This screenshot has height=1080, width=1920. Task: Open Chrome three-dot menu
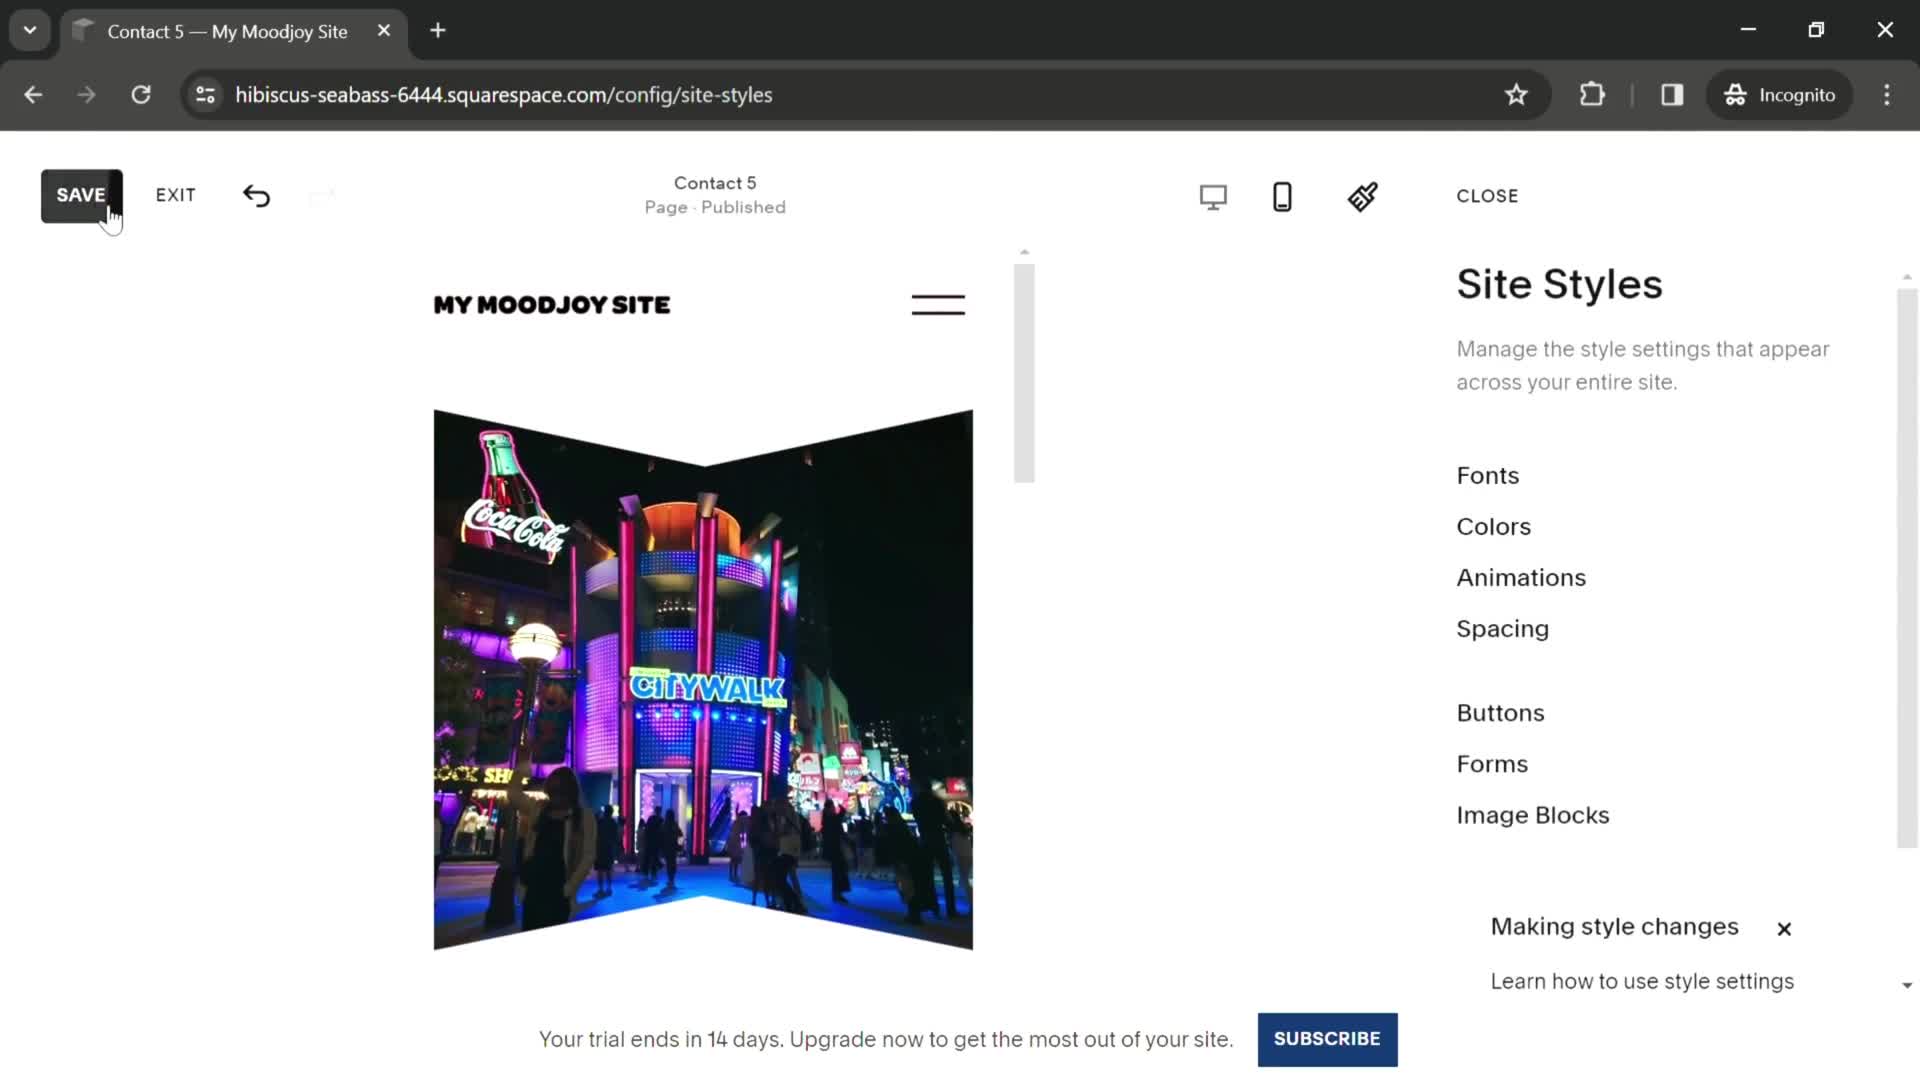coord(1887,95)
